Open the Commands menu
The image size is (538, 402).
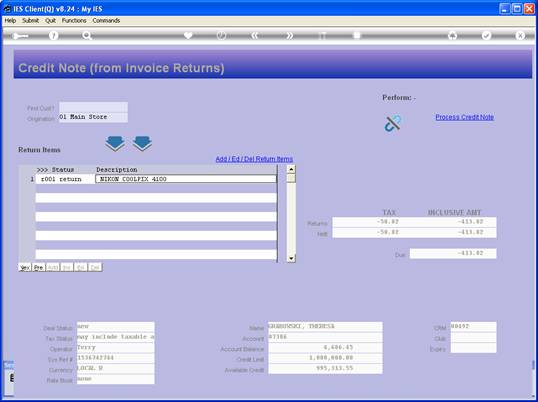[x=106, y=21]
